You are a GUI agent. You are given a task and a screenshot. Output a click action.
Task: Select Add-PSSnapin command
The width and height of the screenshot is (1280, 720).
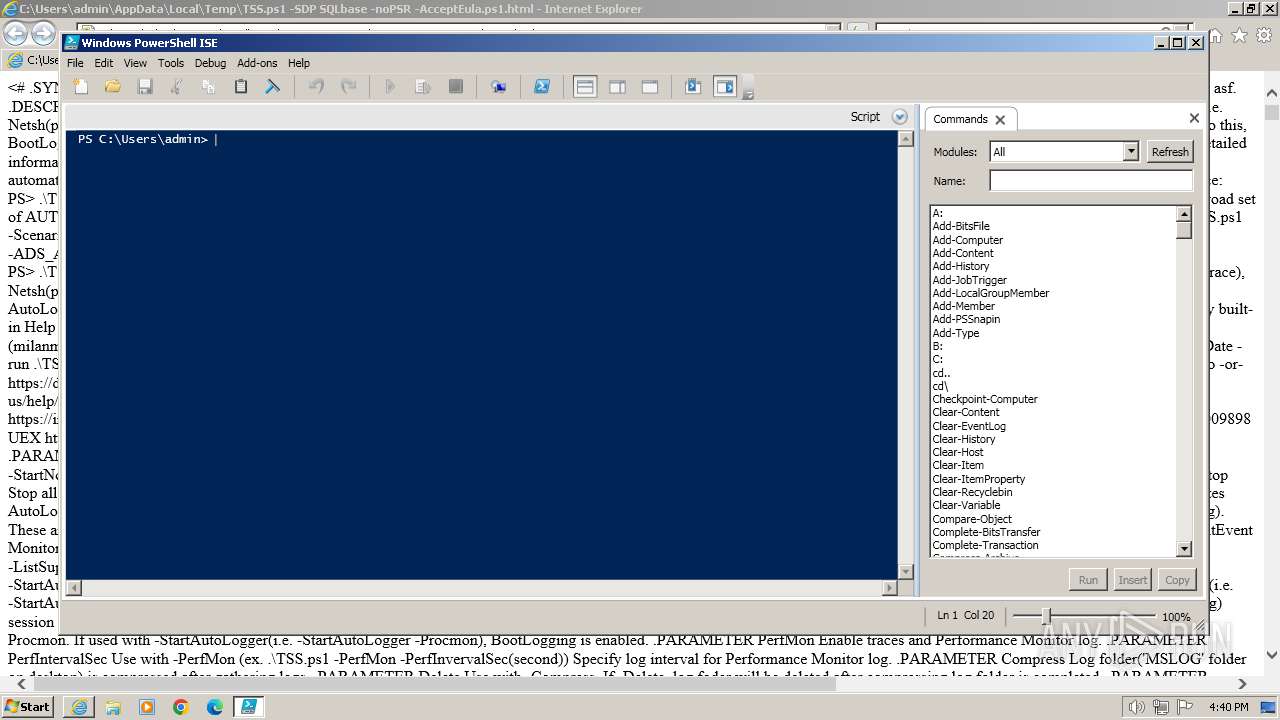click(966, 319)
